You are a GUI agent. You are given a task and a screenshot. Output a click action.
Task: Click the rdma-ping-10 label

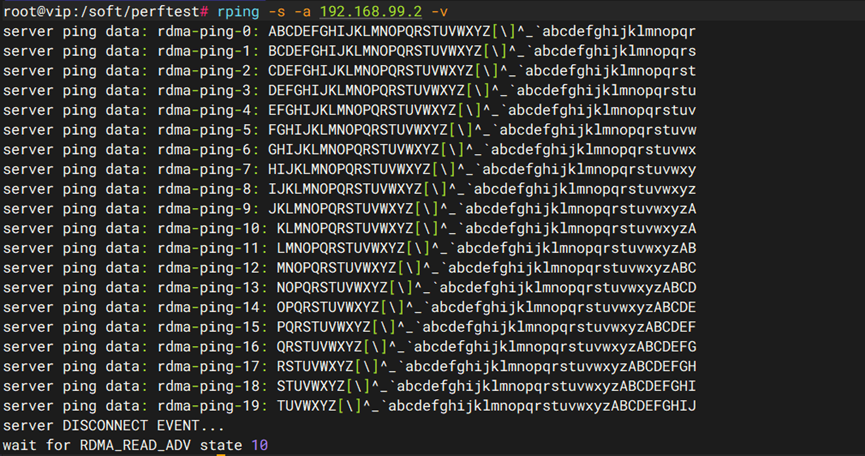(x=212, y=228)
